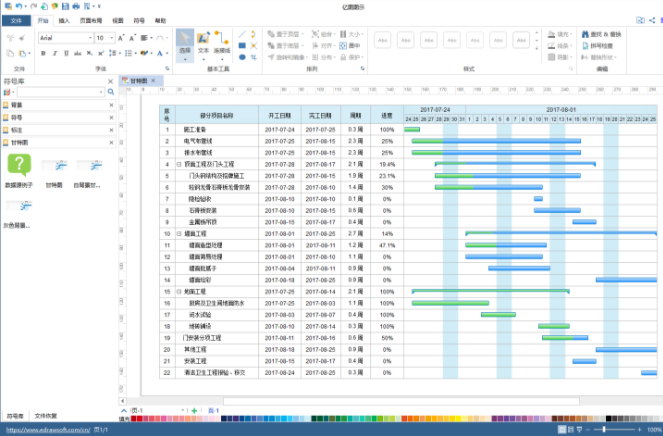Click the search magnifier in symbol library

[x=111, y=92]
